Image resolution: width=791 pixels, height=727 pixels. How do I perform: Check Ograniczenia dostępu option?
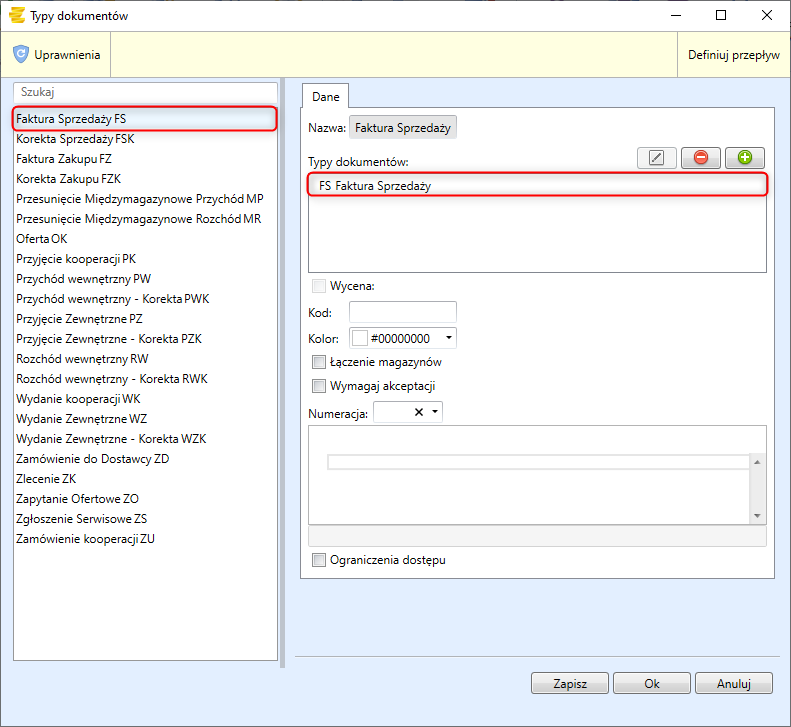319,560
